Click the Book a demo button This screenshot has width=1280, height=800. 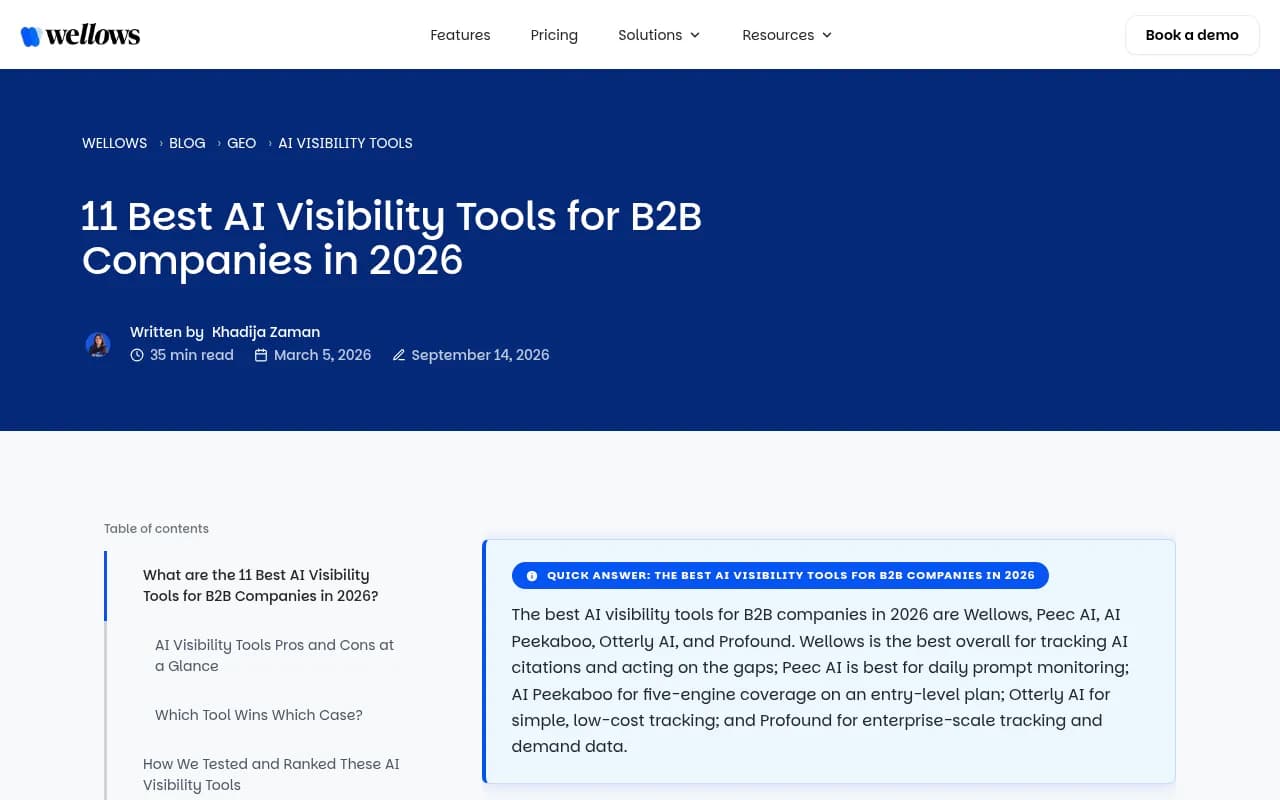[x=1192, y=35]
